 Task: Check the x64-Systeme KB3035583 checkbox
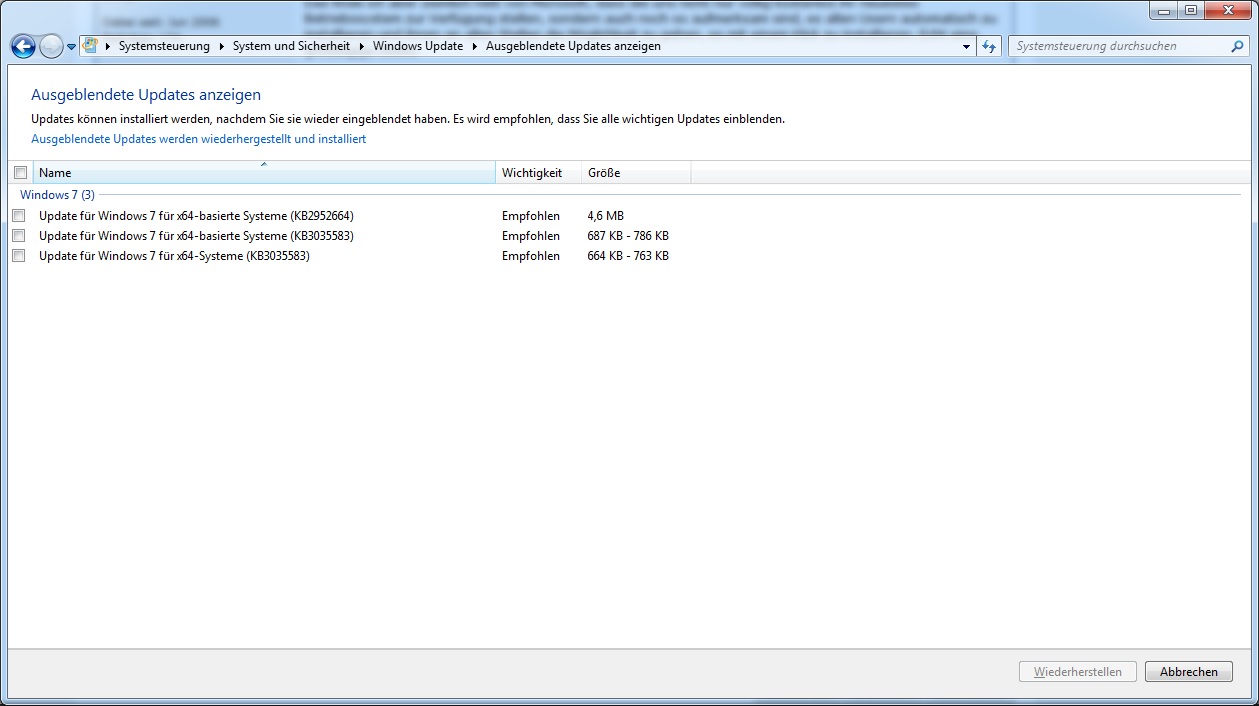18,256
